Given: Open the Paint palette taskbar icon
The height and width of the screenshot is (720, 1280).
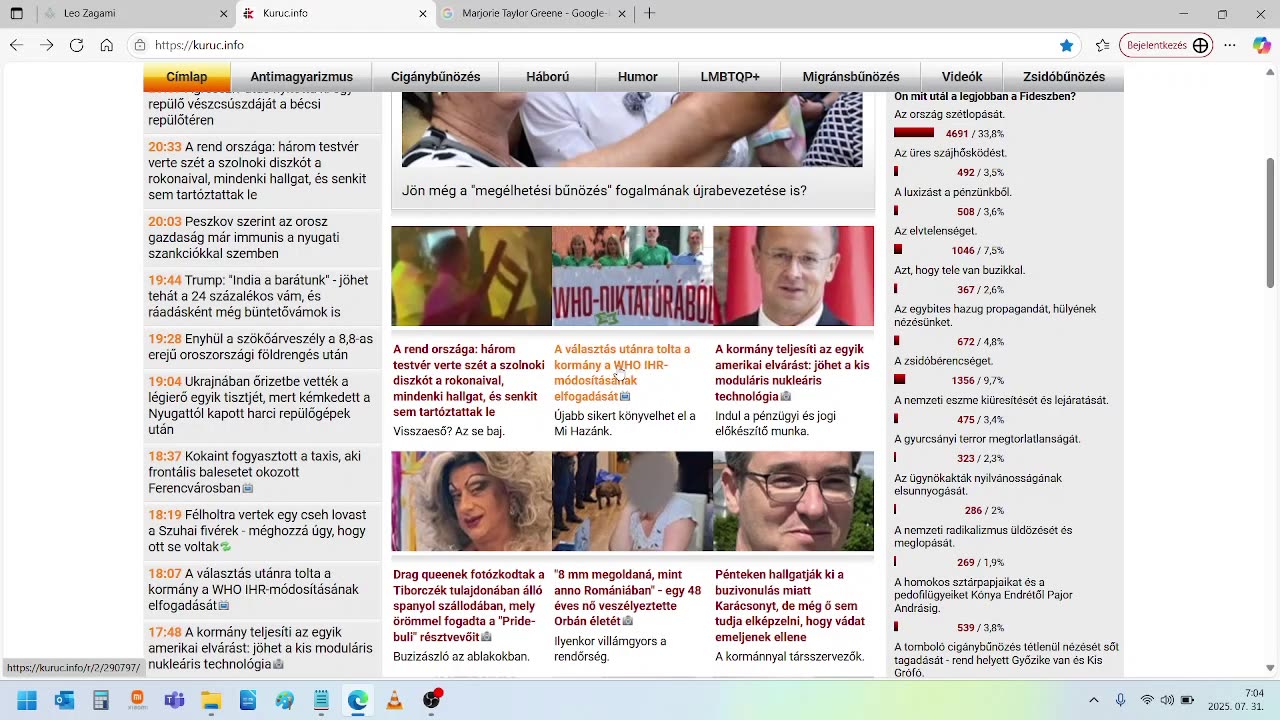Looking at the screenshot, I should 285,700.
